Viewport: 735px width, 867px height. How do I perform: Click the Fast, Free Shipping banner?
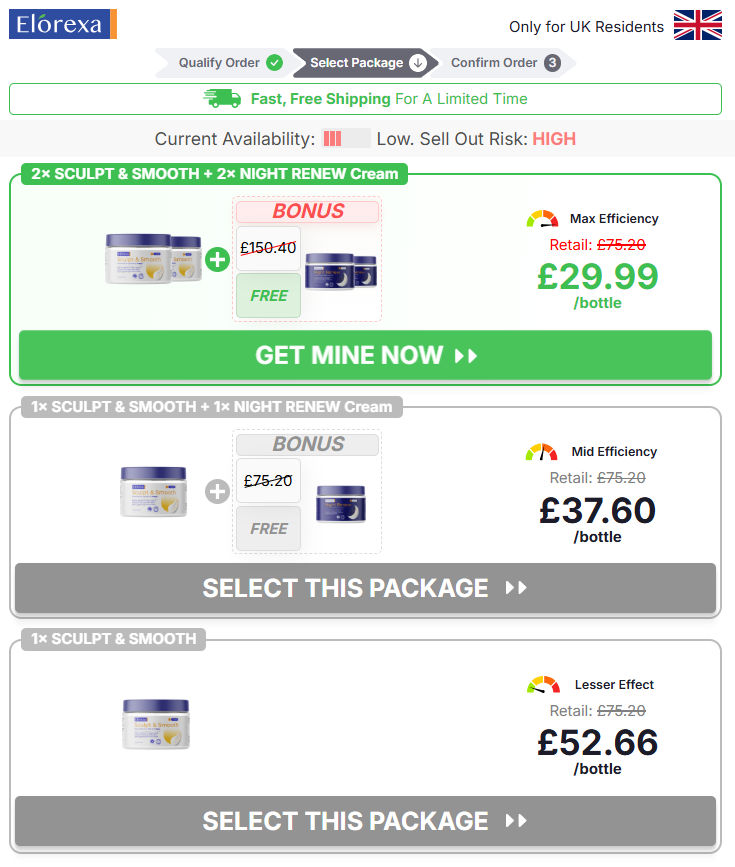[365, 99]
